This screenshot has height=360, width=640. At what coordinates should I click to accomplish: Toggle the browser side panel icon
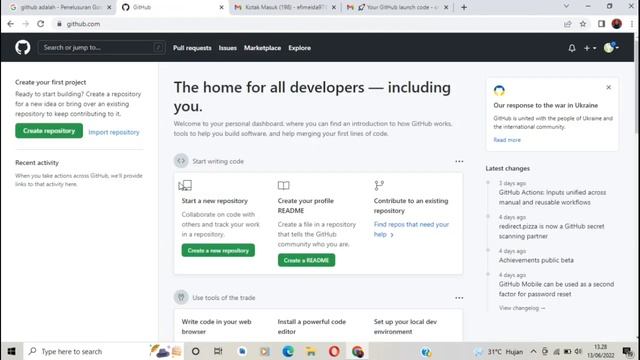(x=601, y=24)
